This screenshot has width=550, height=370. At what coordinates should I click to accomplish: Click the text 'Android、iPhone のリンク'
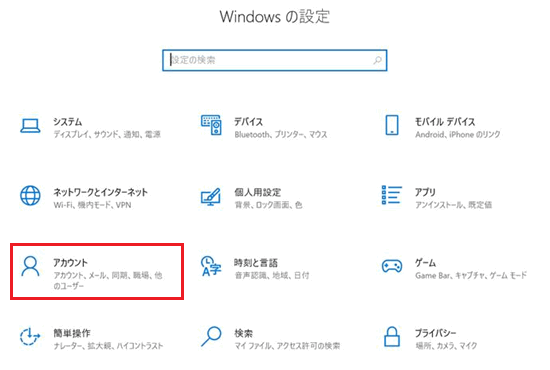458,134
